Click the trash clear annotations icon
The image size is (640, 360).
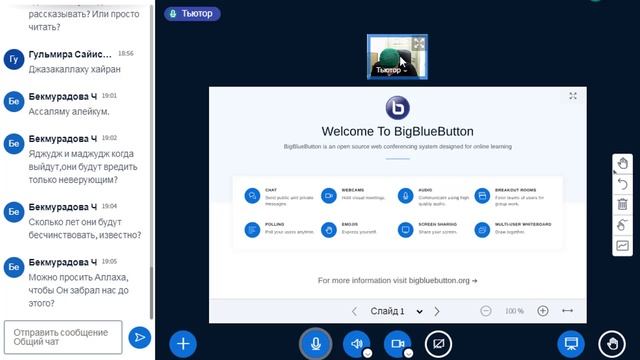(x=622, y=204)
